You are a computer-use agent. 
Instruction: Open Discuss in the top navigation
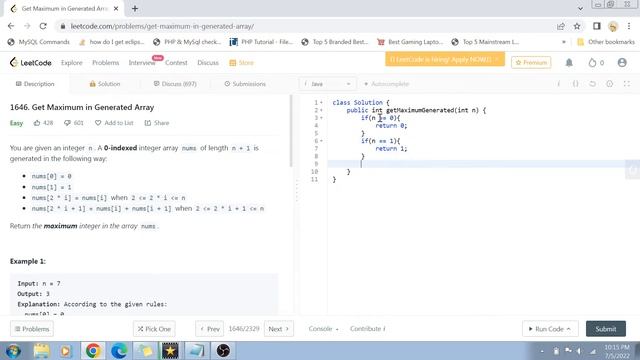[x=208, y=62]
